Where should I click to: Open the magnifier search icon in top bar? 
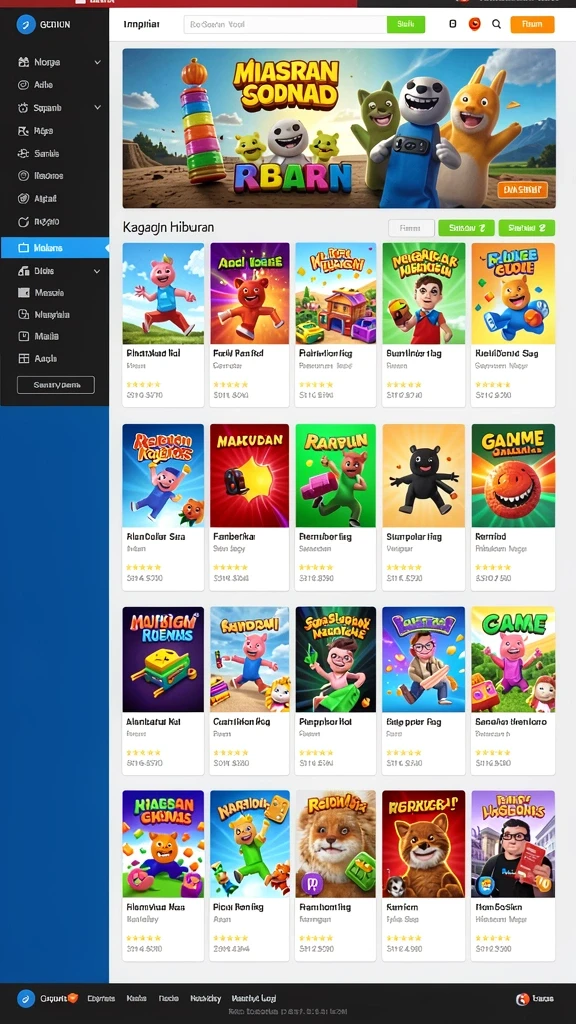(496, 24)
